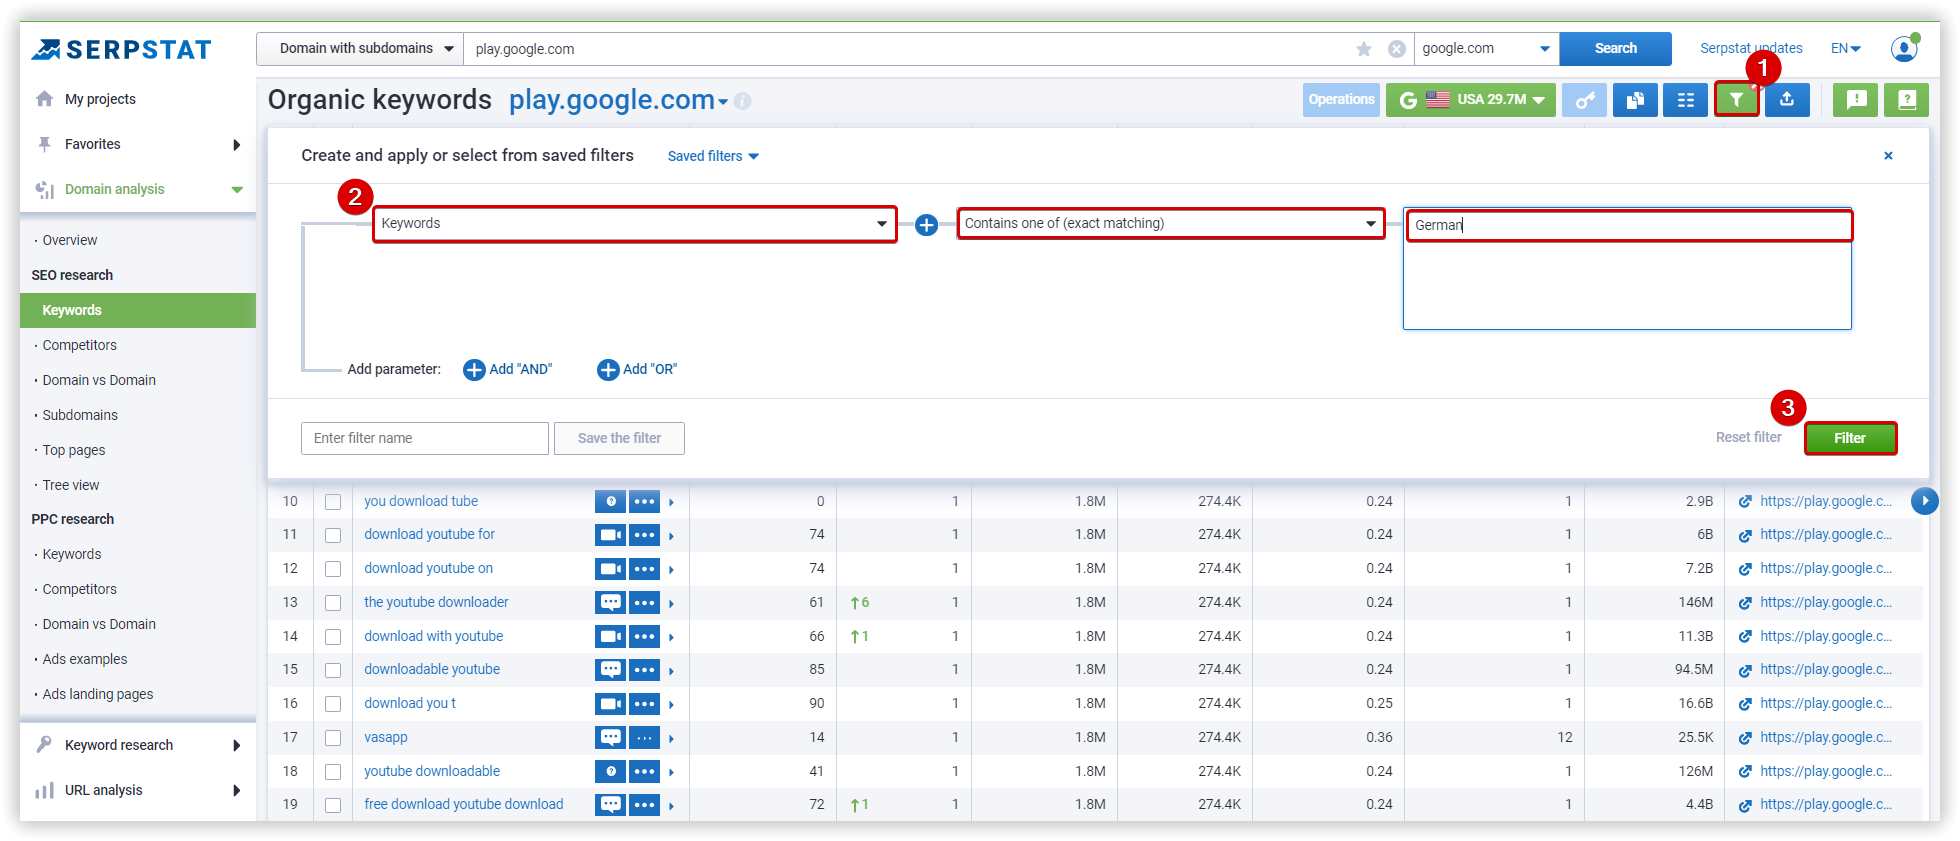1960x841 pixels.
Task: Click the Serpstat logo
Action: (121, 49)
